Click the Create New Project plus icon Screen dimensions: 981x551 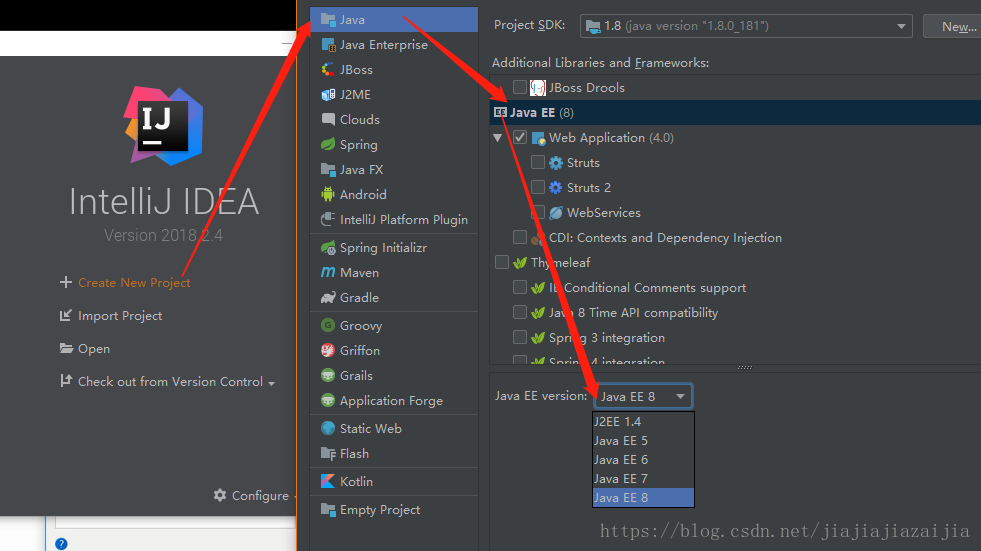click(x=65, y=282)
